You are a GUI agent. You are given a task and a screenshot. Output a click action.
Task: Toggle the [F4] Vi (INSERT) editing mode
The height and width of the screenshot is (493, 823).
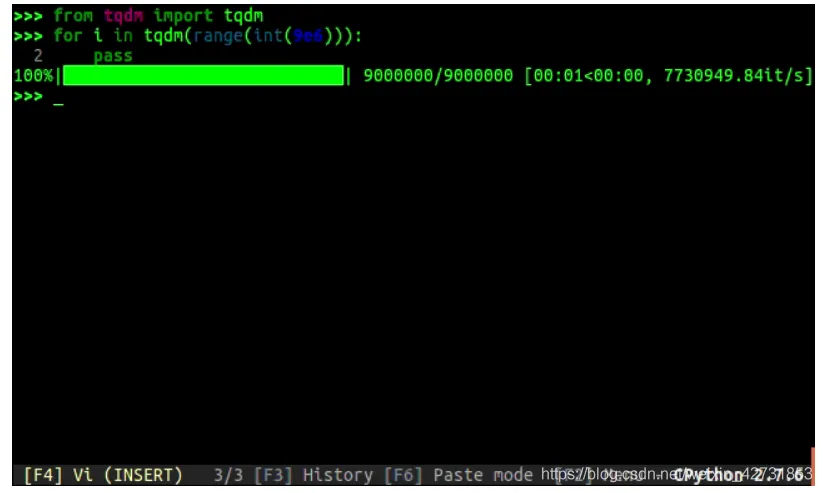pos(103,475)
